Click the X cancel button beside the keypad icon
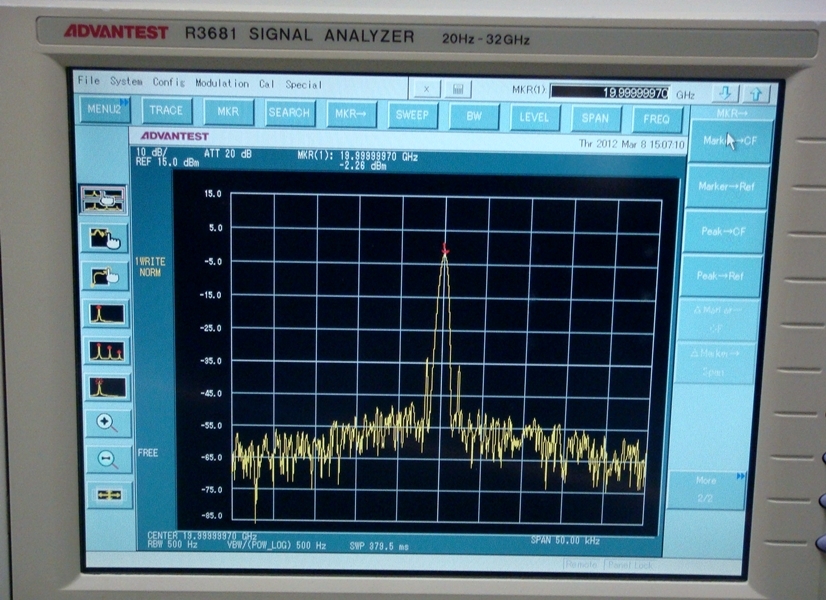The width and height of the screenshot is (826, 600). coord(426,89)
